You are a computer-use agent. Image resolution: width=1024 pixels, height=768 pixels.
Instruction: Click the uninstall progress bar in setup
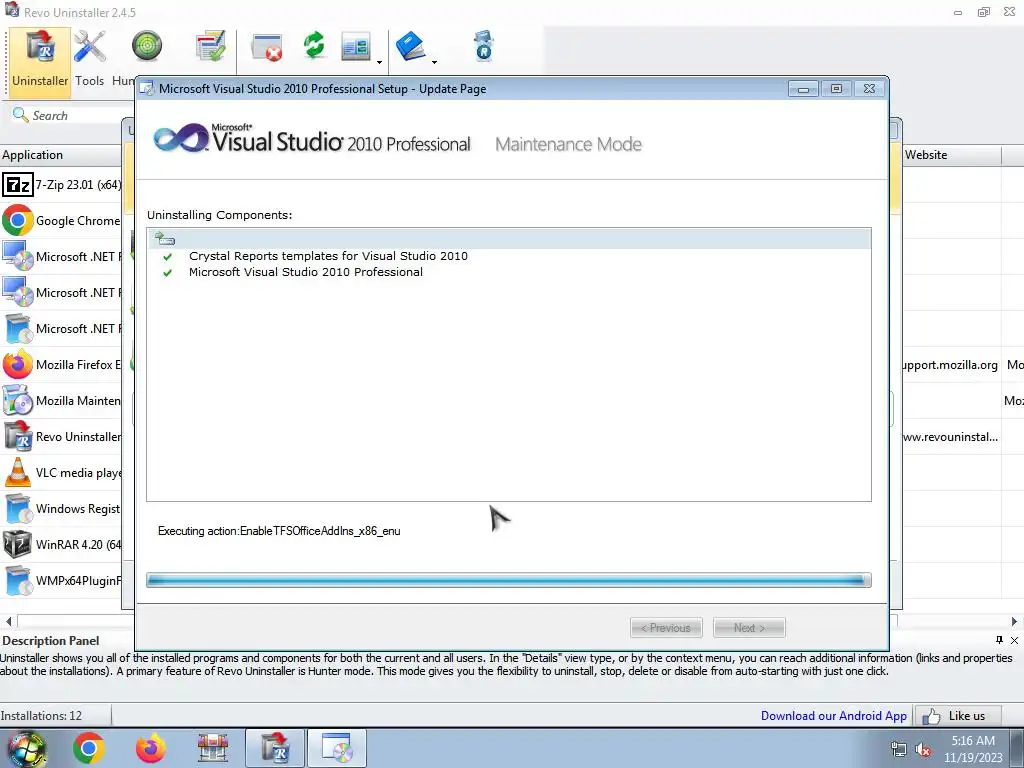[509, 580]
